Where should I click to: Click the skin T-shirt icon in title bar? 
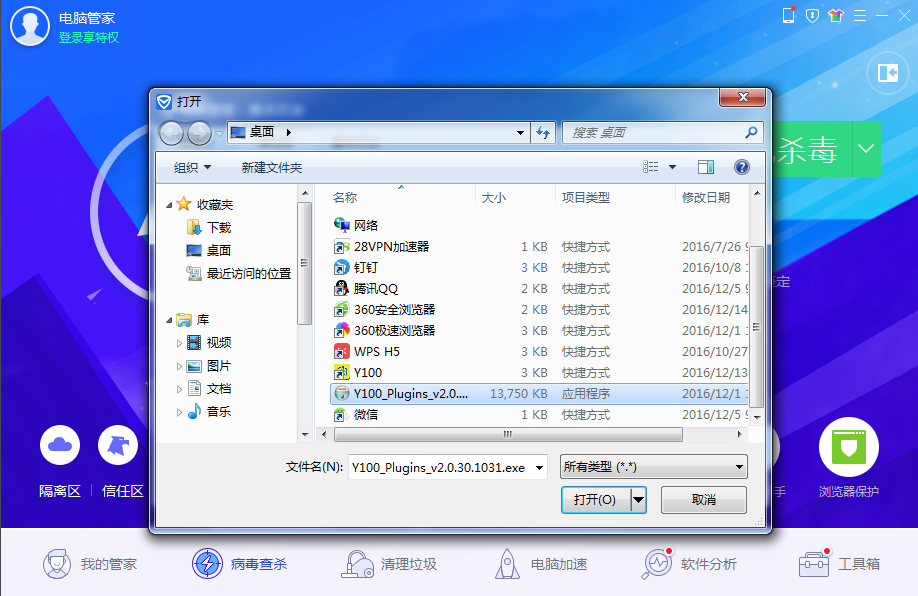click(836, 15)
